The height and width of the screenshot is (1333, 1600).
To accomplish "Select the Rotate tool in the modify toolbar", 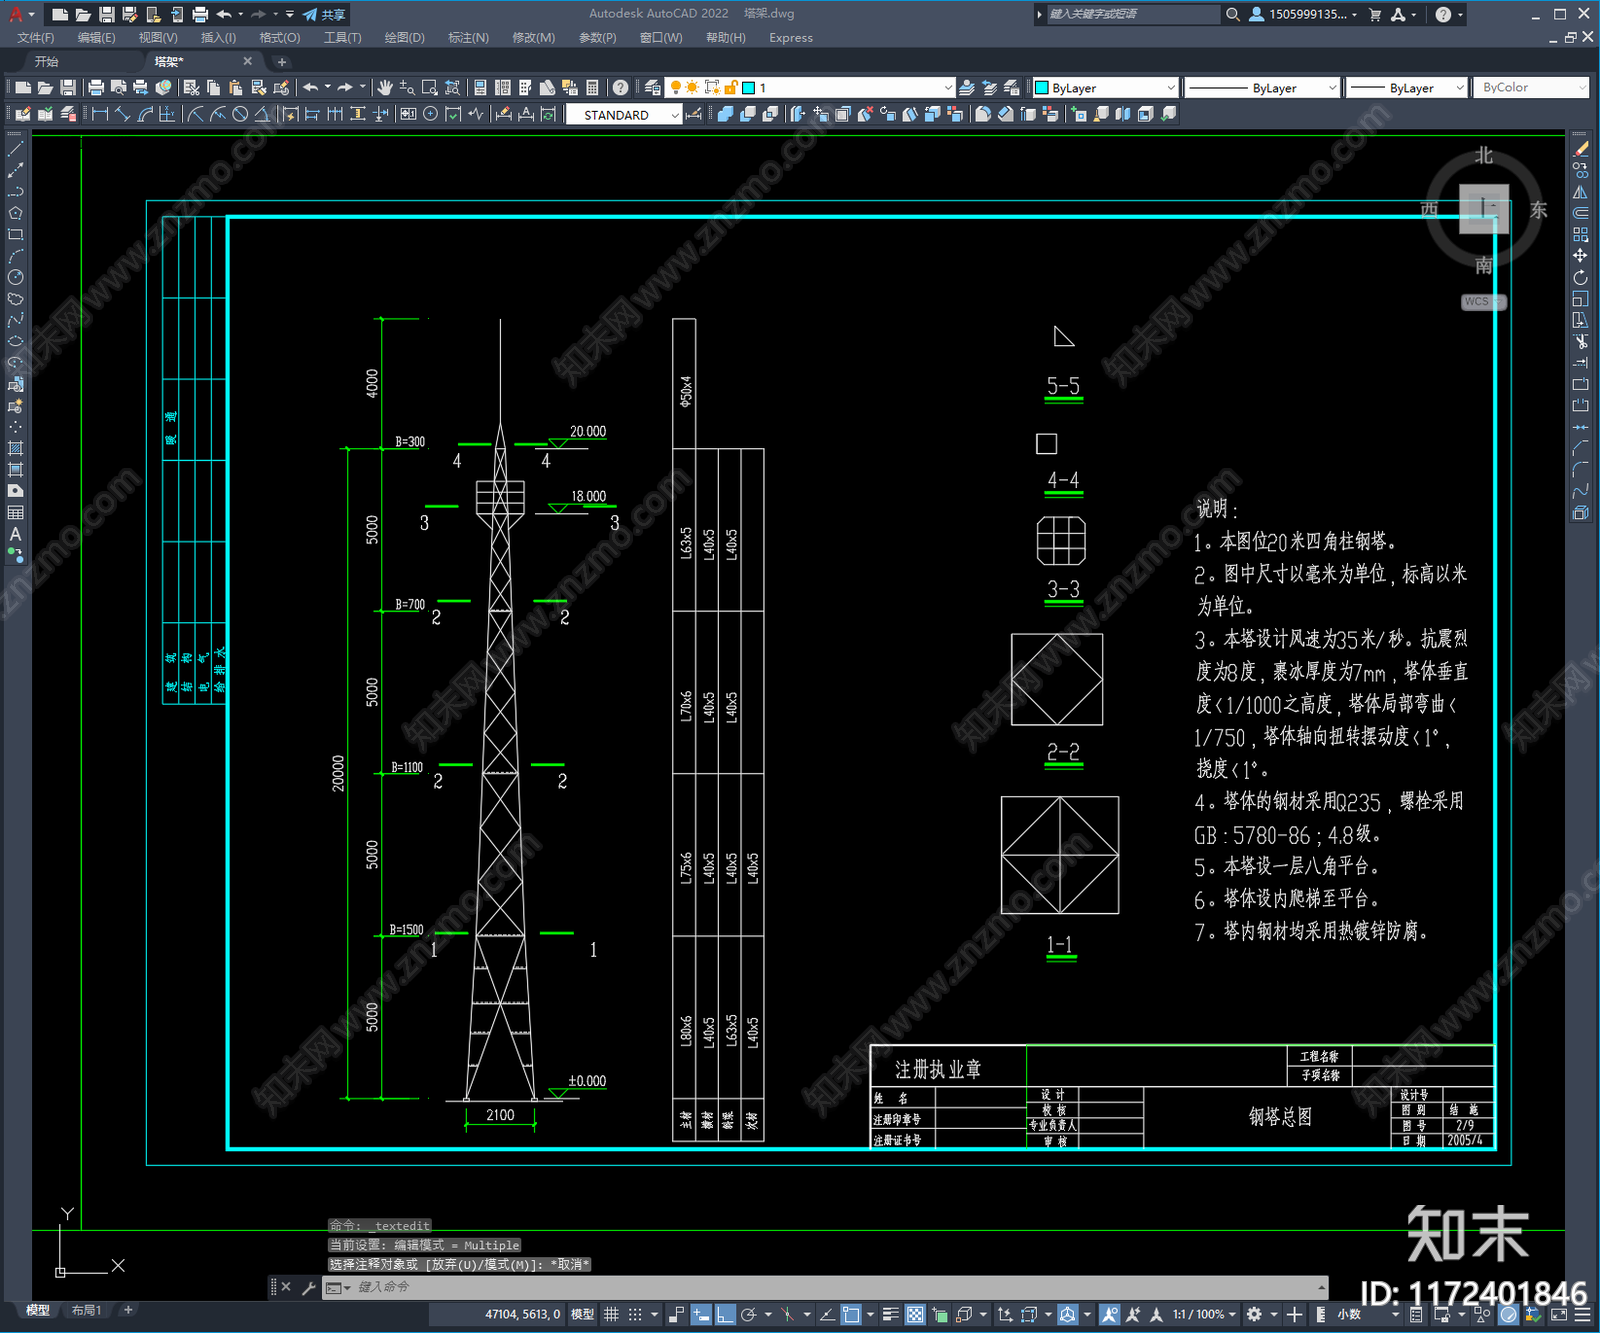I will (x=1581, y=277).
